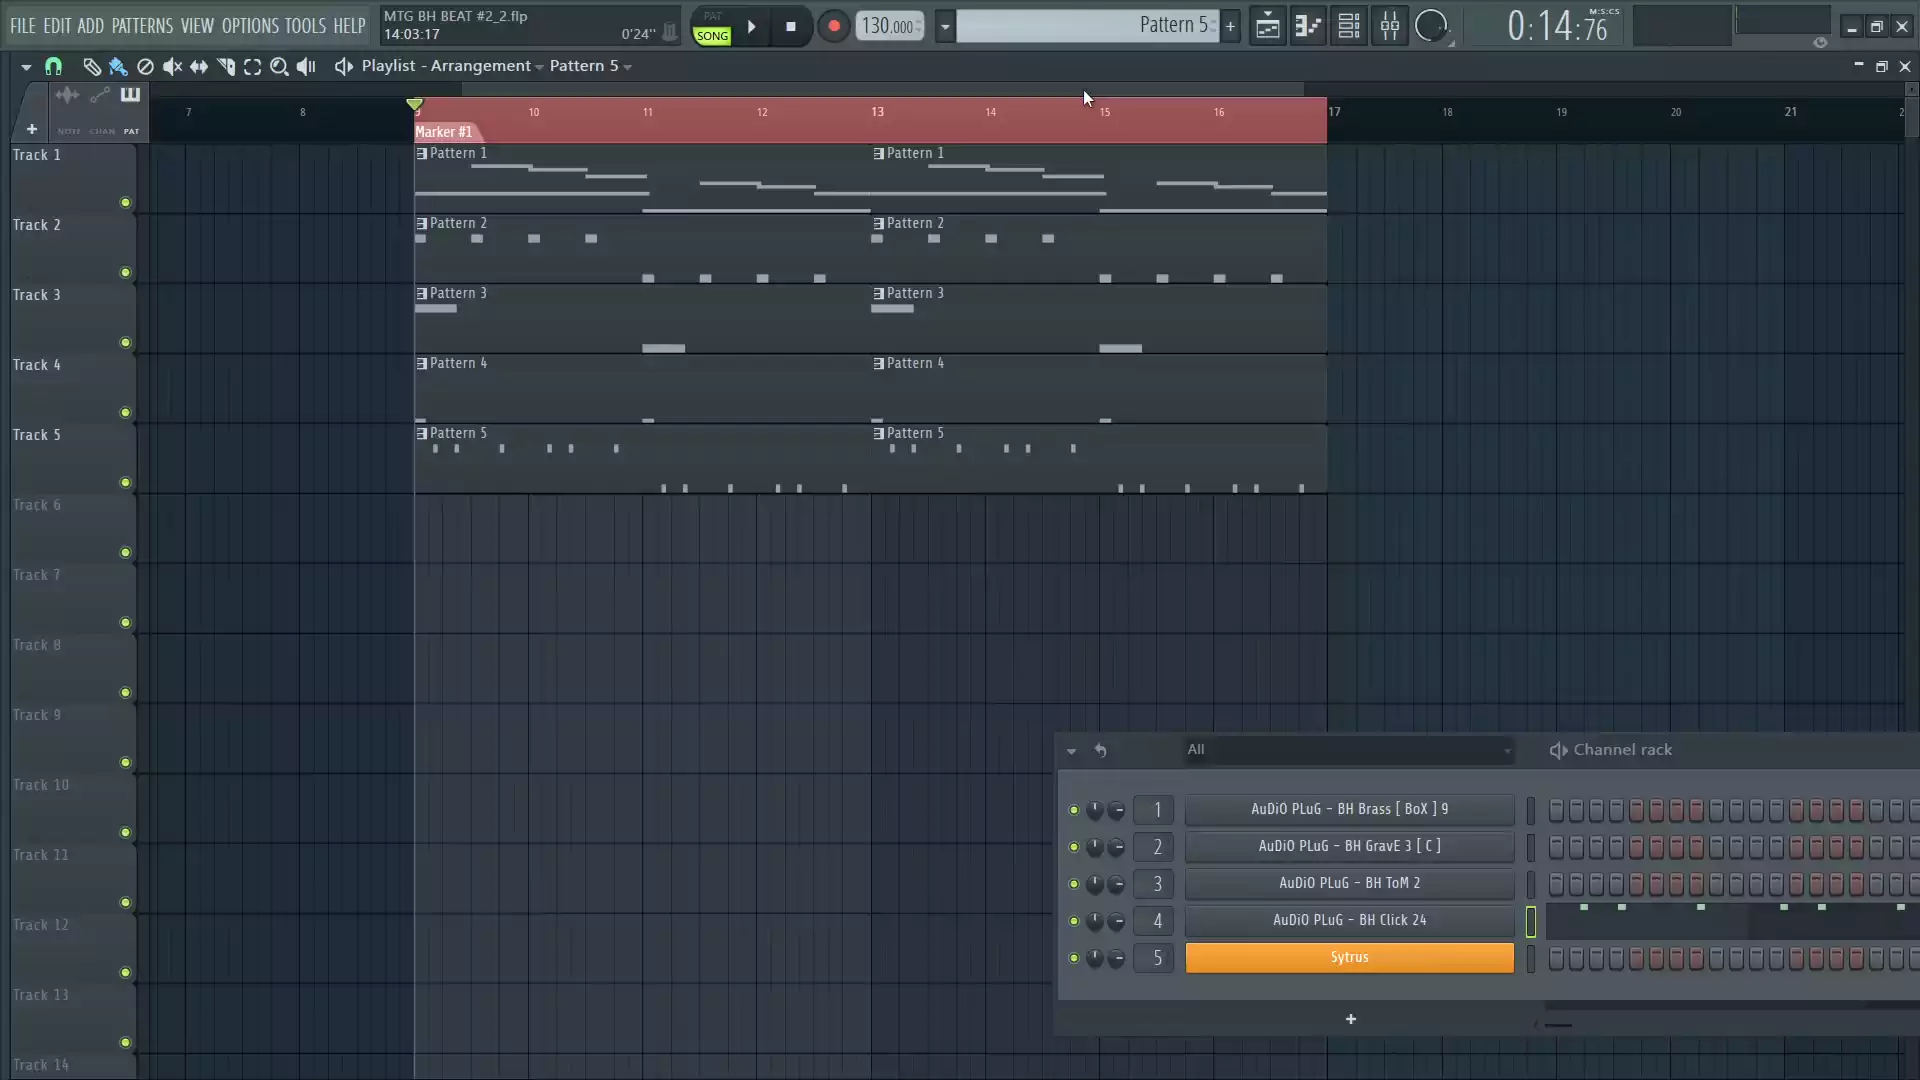Open the Mixer view icon

click(x=1390, y=27)
